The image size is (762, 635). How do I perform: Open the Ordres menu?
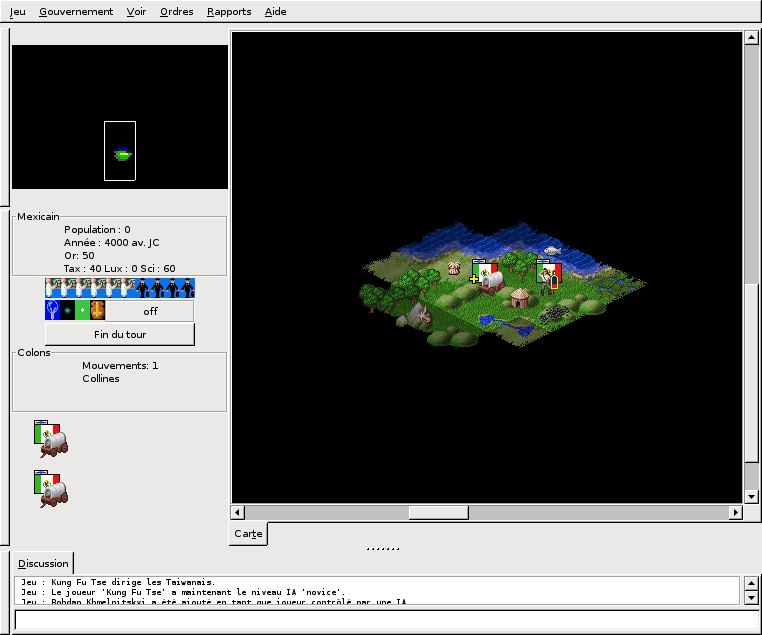tap(177, 12)
